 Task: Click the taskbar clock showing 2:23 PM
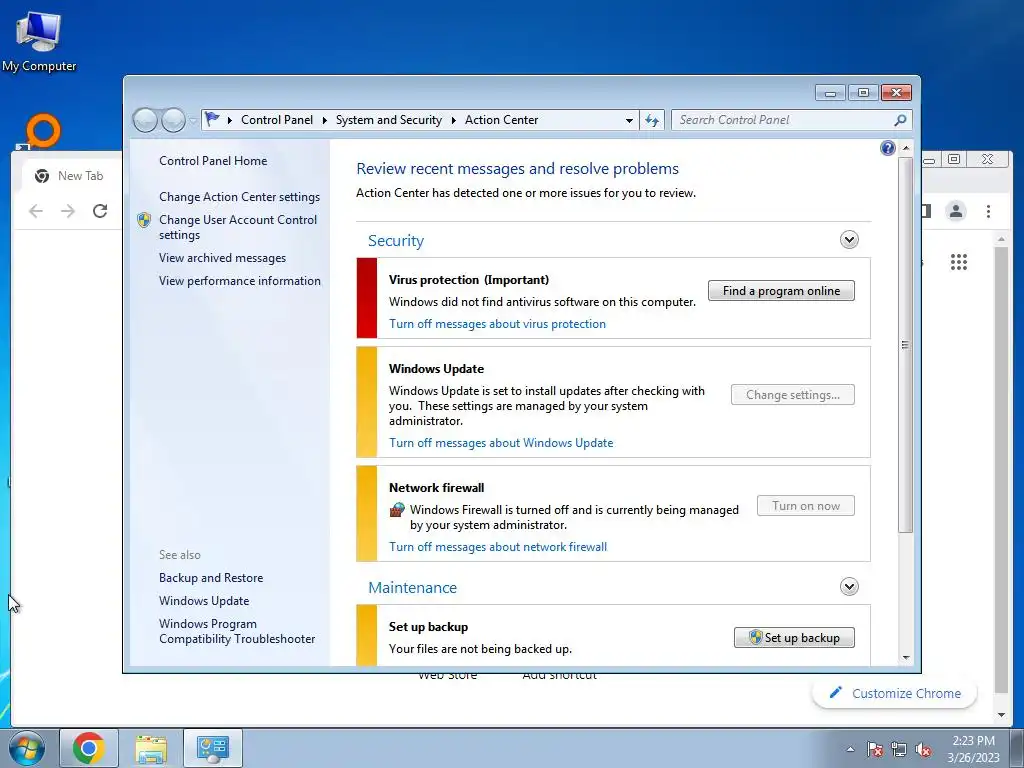973,749
